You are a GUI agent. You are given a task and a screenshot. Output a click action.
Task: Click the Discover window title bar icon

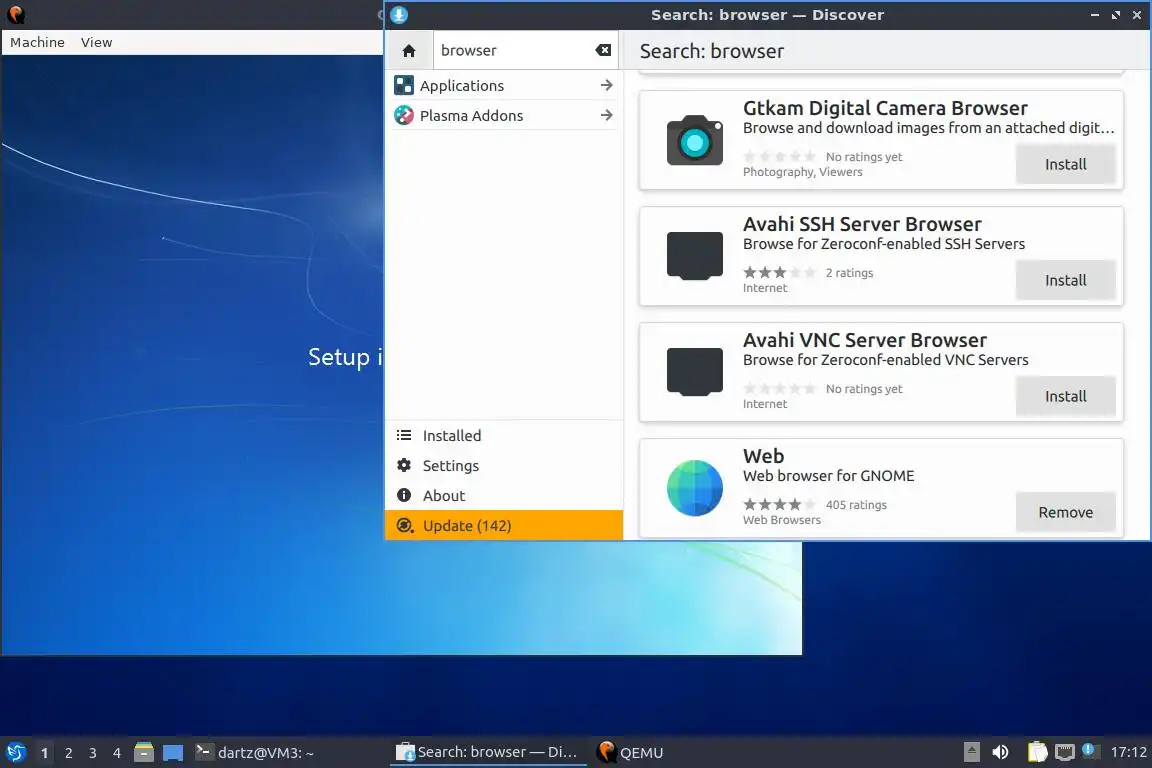pos(399,15)
